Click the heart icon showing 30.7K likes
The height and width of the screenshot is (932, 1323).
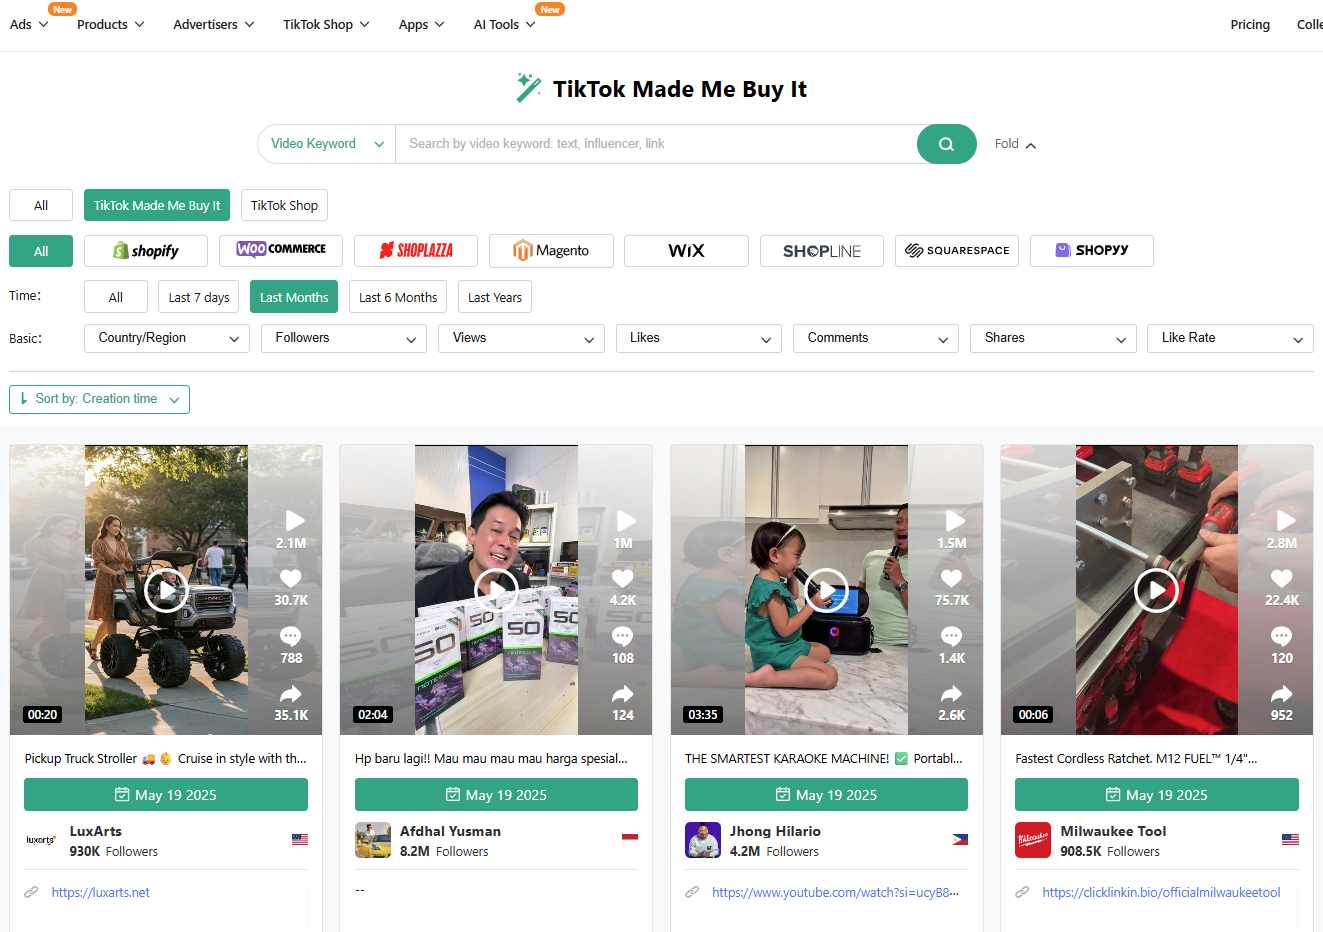(x=291, y=578)
